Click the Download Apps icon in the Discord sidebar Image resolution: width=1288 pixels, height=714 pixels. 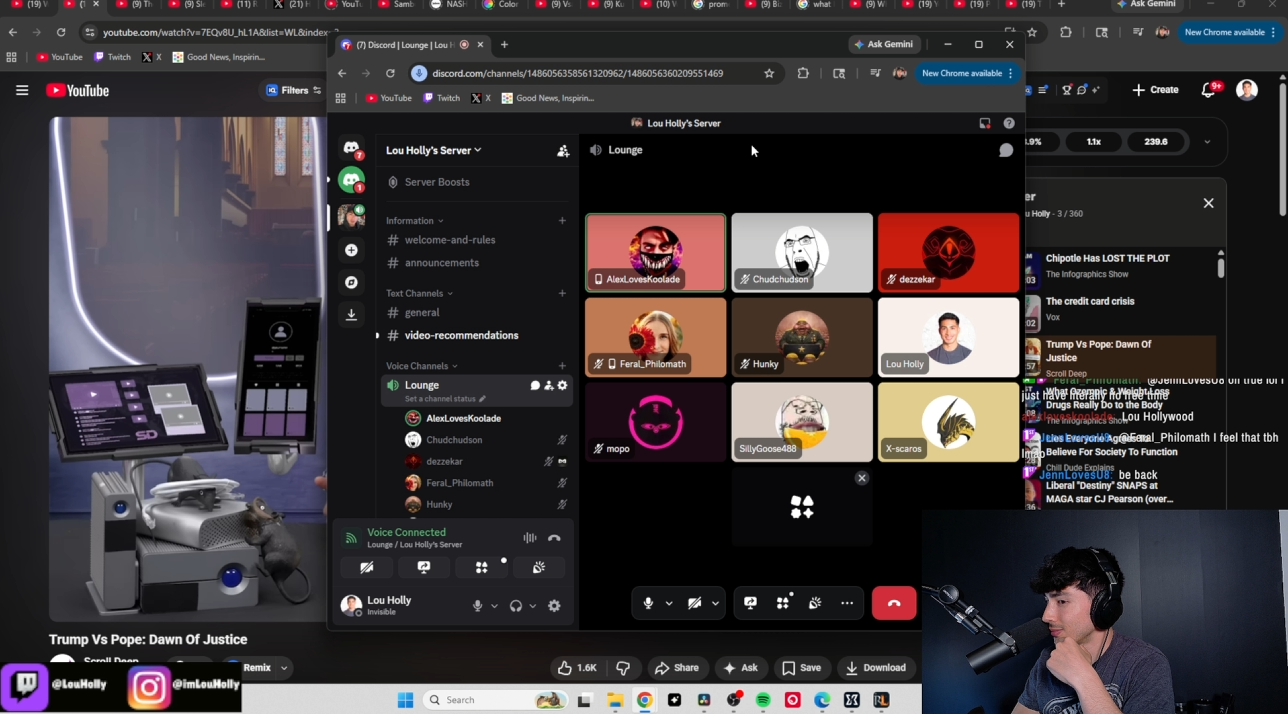click(x=351, y=315)
